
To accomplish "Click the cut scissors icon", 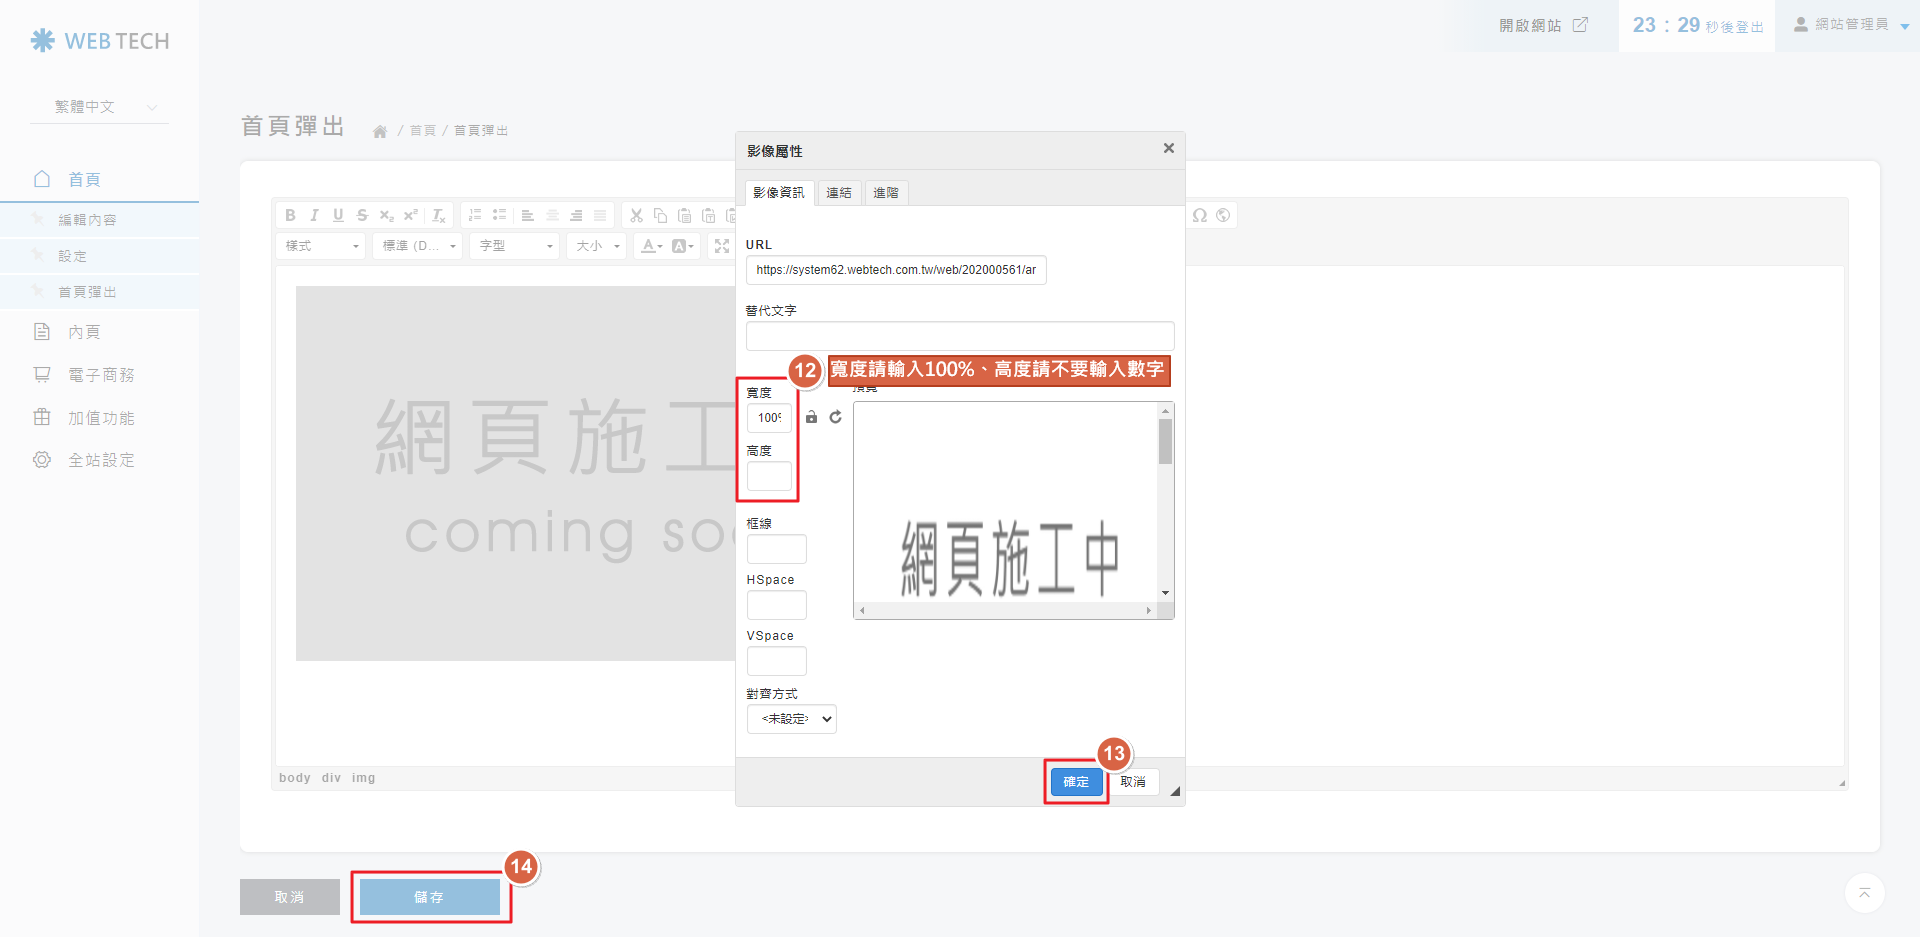I will coord(636,215).
